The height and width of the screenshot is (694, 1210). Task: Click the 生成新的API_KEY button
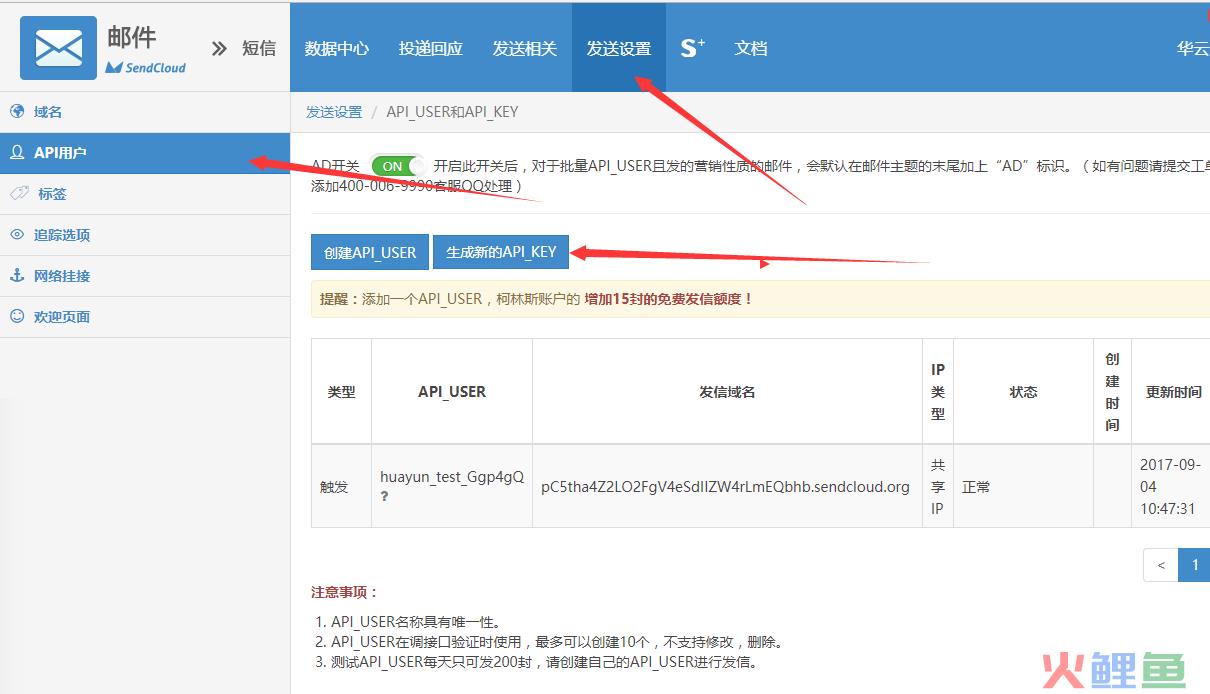[501, 252]
